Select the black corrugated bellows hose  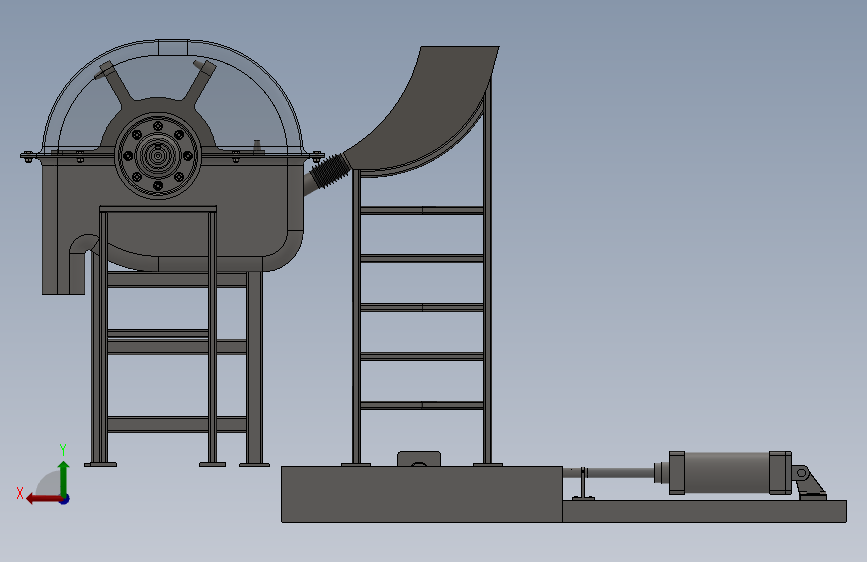329,171
